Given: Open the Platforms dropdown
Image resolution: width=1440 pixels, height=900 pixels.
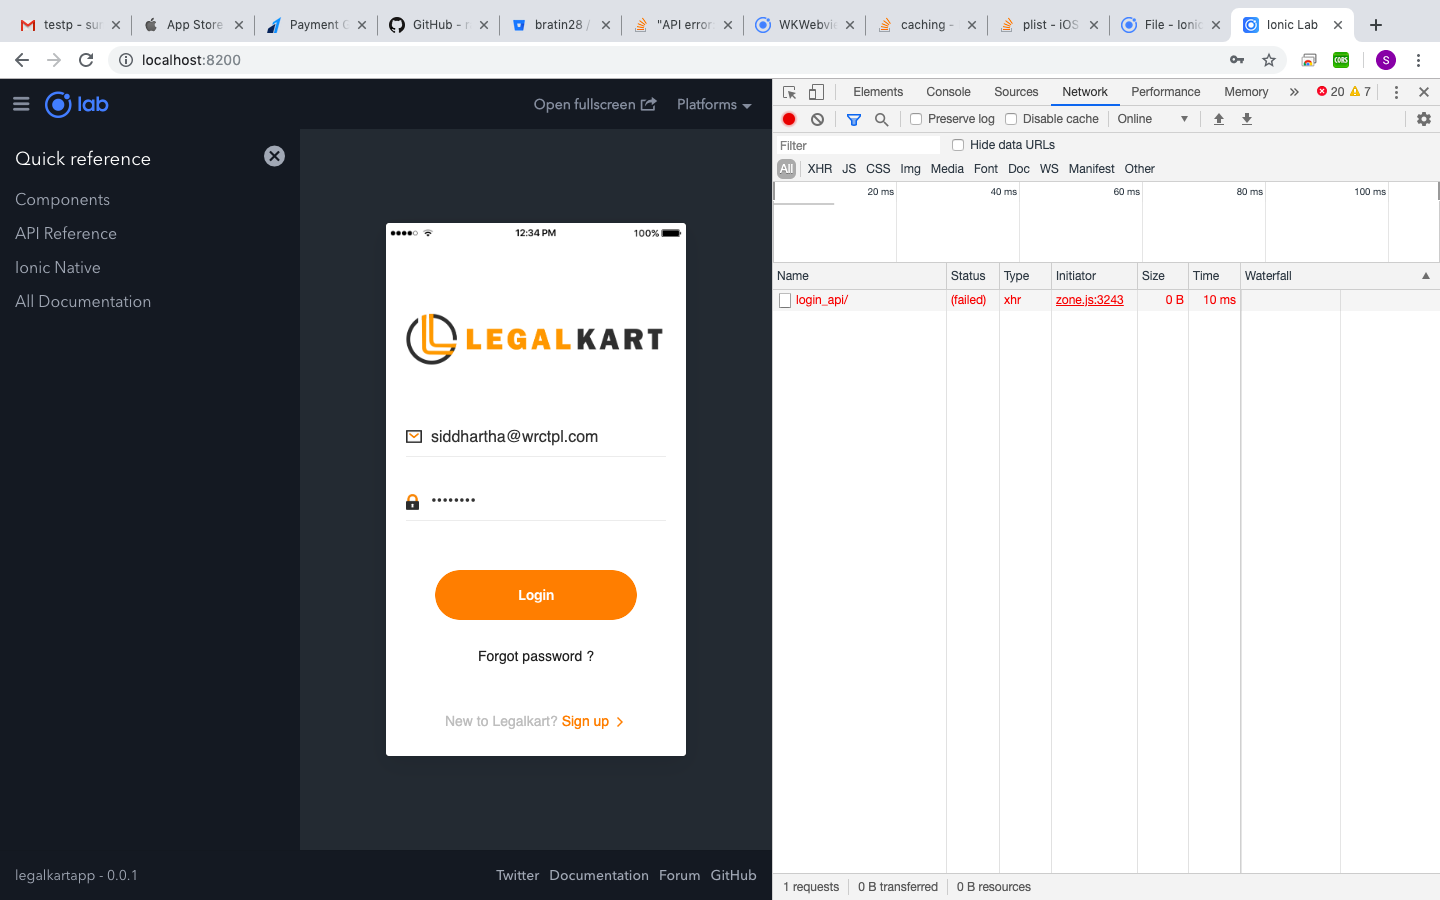Looking at the screenshot, I should 713,104.
